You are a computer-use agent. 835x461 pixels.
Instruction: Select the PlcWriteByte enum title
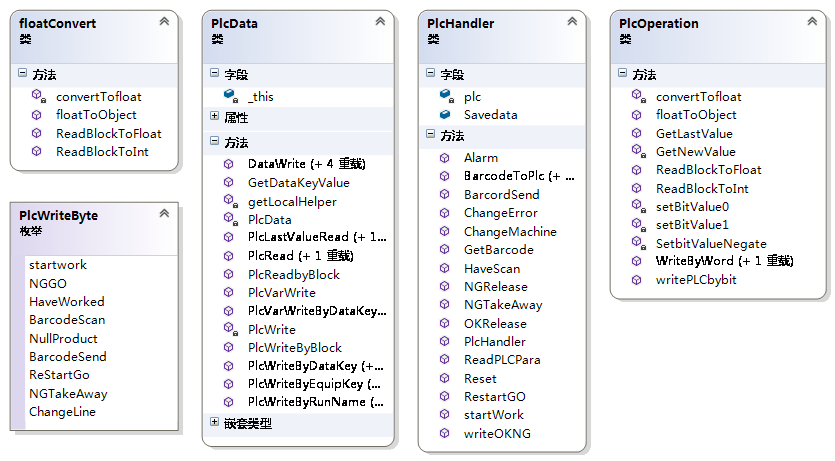pos(58,215)
